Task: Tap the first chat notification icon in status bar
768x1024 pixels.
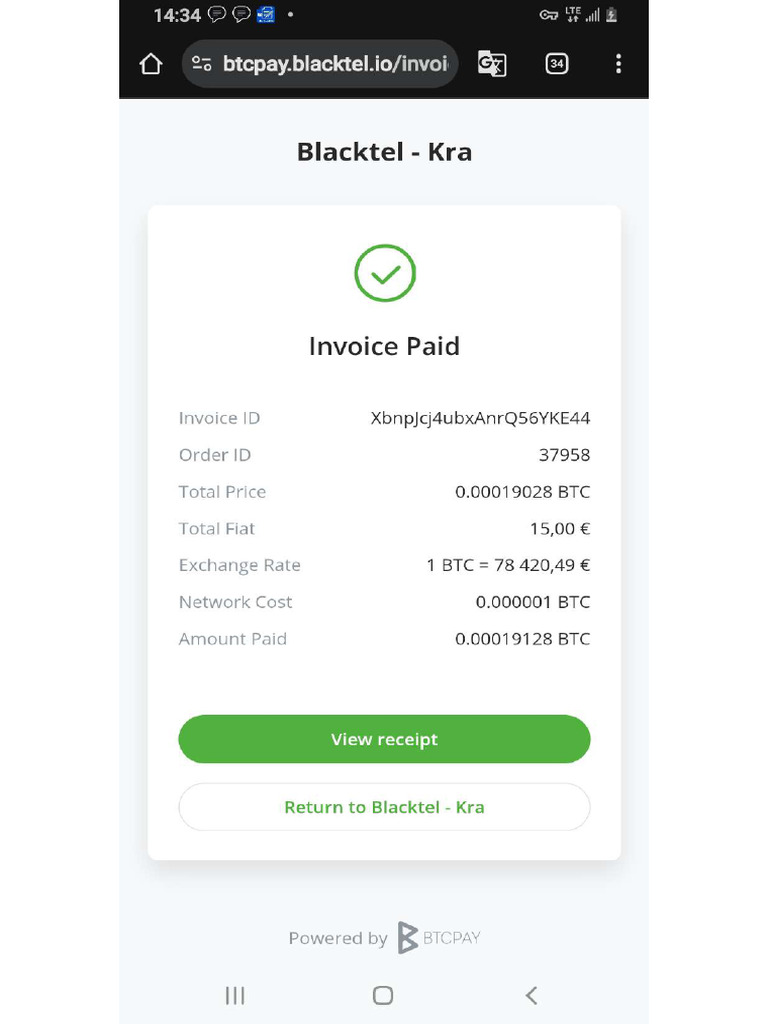Action: click(216, 15)
